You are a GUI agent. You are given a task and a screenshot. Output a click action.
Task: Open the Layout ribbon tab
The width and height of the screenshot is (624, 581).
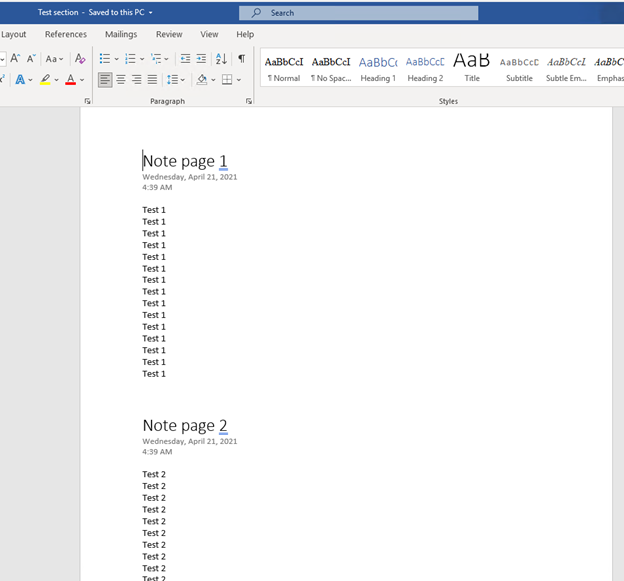(x=14, y=35)
